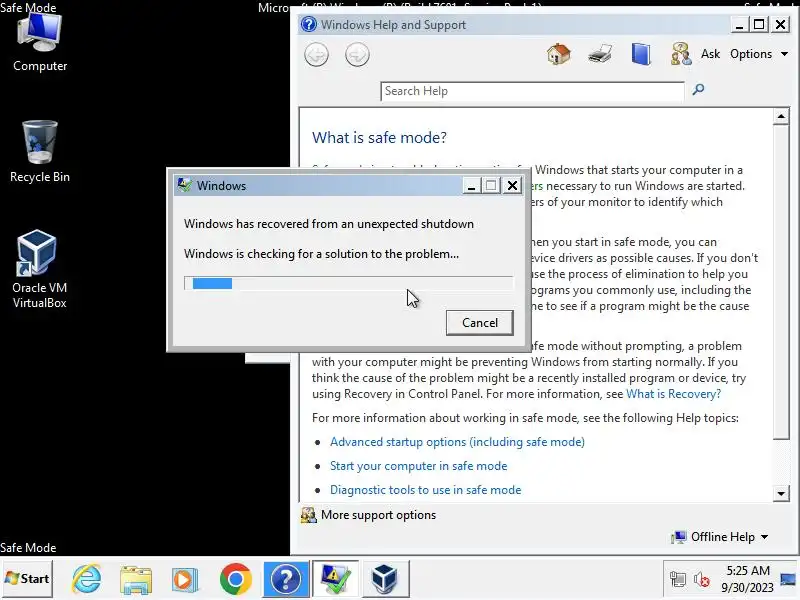Viewport: 800px width, 600px height.
Task: Open VirtualBox from the taskbar
Action: click(385, 579)
